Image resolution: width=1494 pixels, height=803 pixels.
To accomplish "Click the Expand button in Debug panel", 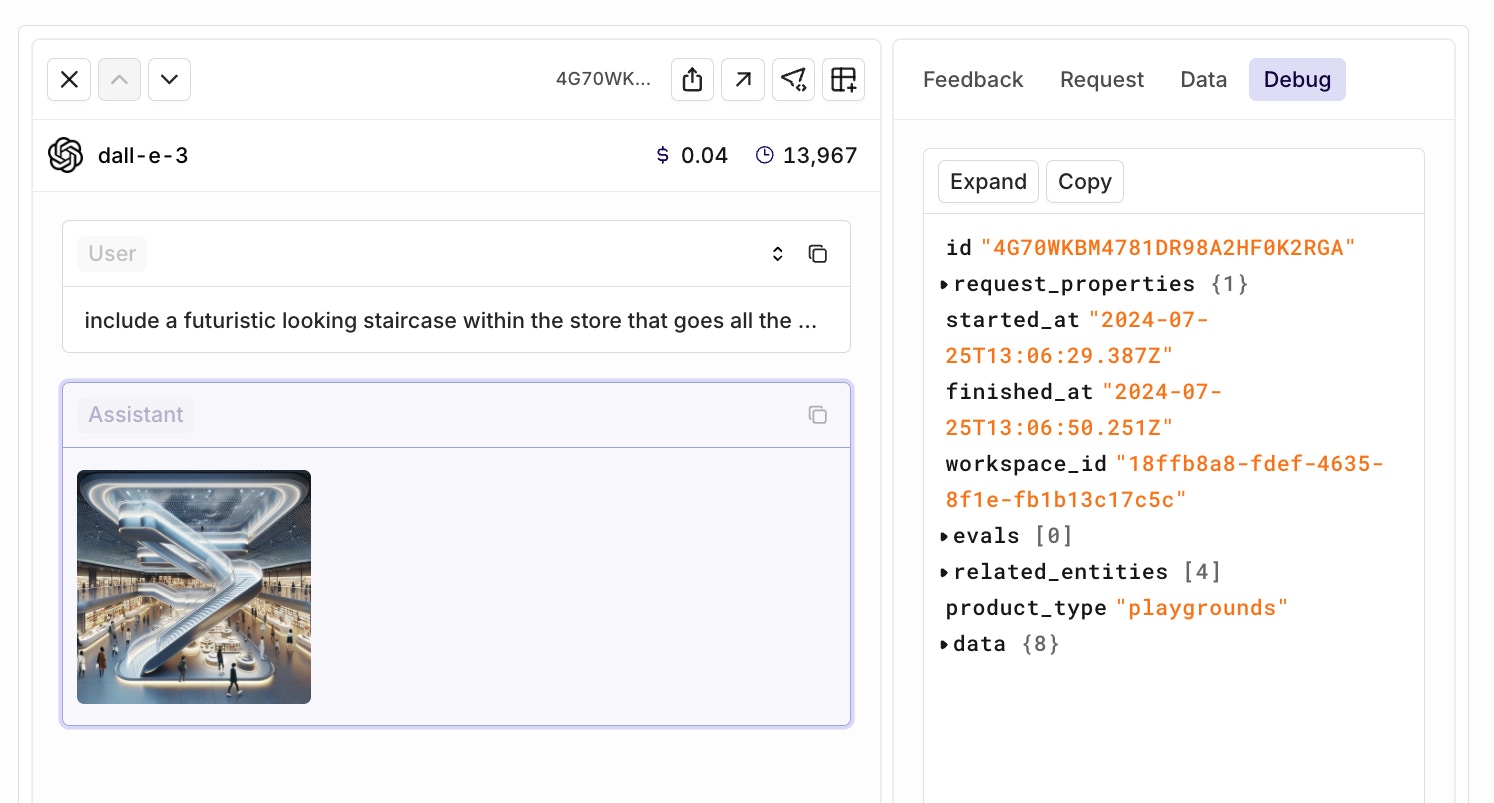I will [x=988, y=182].
